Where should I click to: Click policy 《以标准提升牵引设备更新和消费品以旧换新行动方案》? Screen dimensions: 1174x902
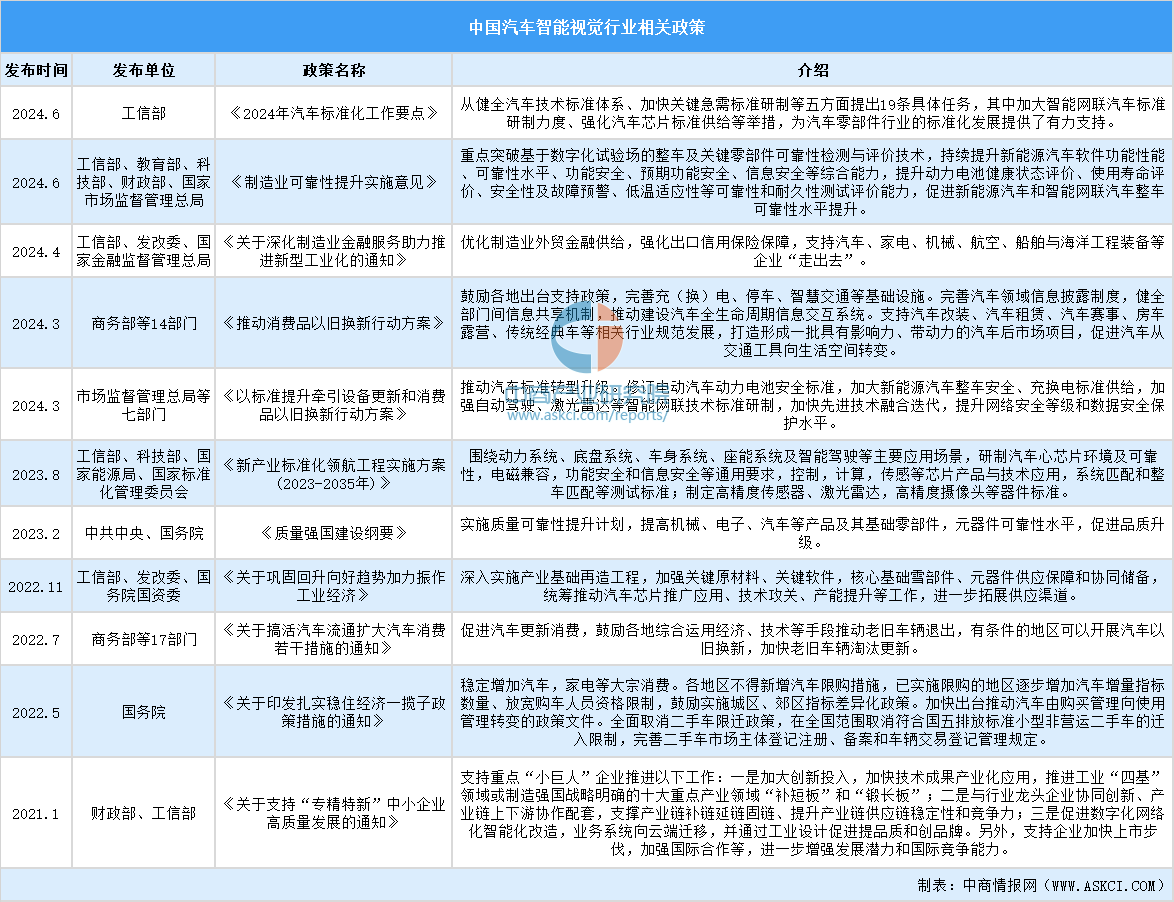(334, 405)
